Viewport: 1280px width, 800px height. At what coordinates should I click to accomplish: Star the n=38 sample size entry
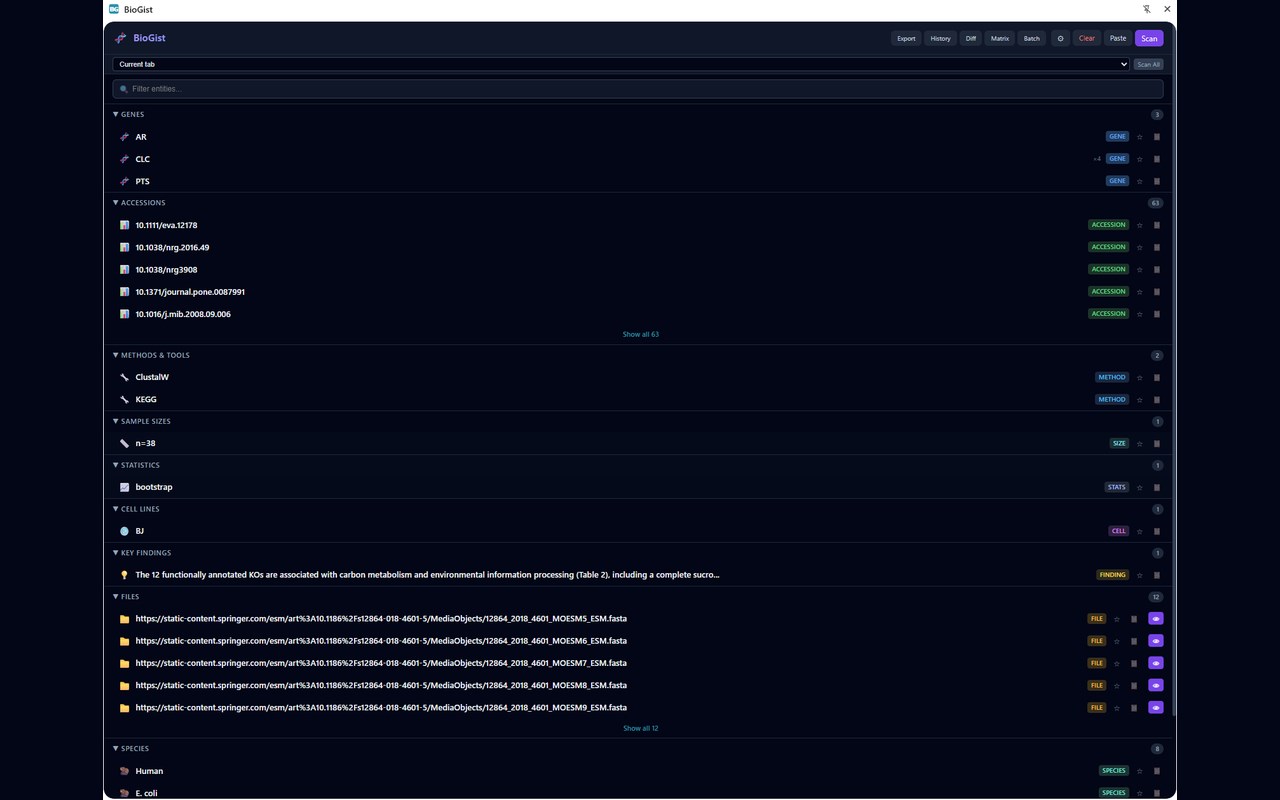[x=1140, y=443]
